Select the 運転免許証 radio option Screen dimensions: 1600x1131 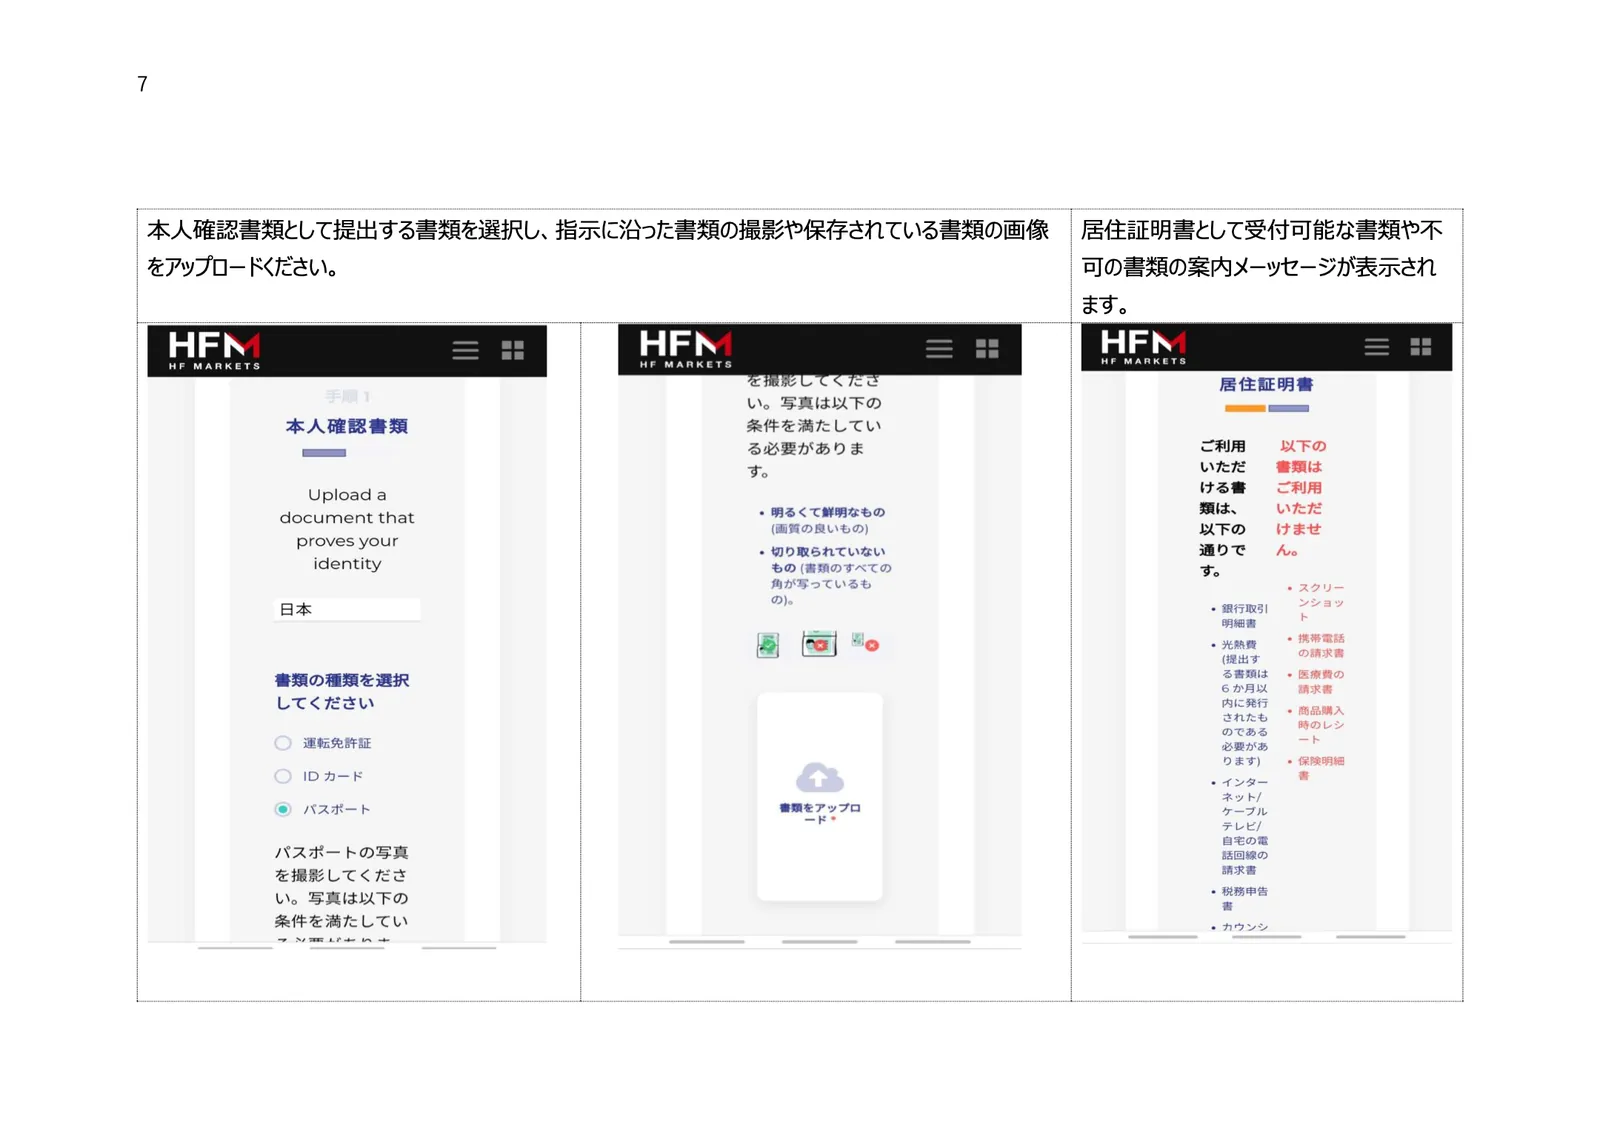coord(283,743)
